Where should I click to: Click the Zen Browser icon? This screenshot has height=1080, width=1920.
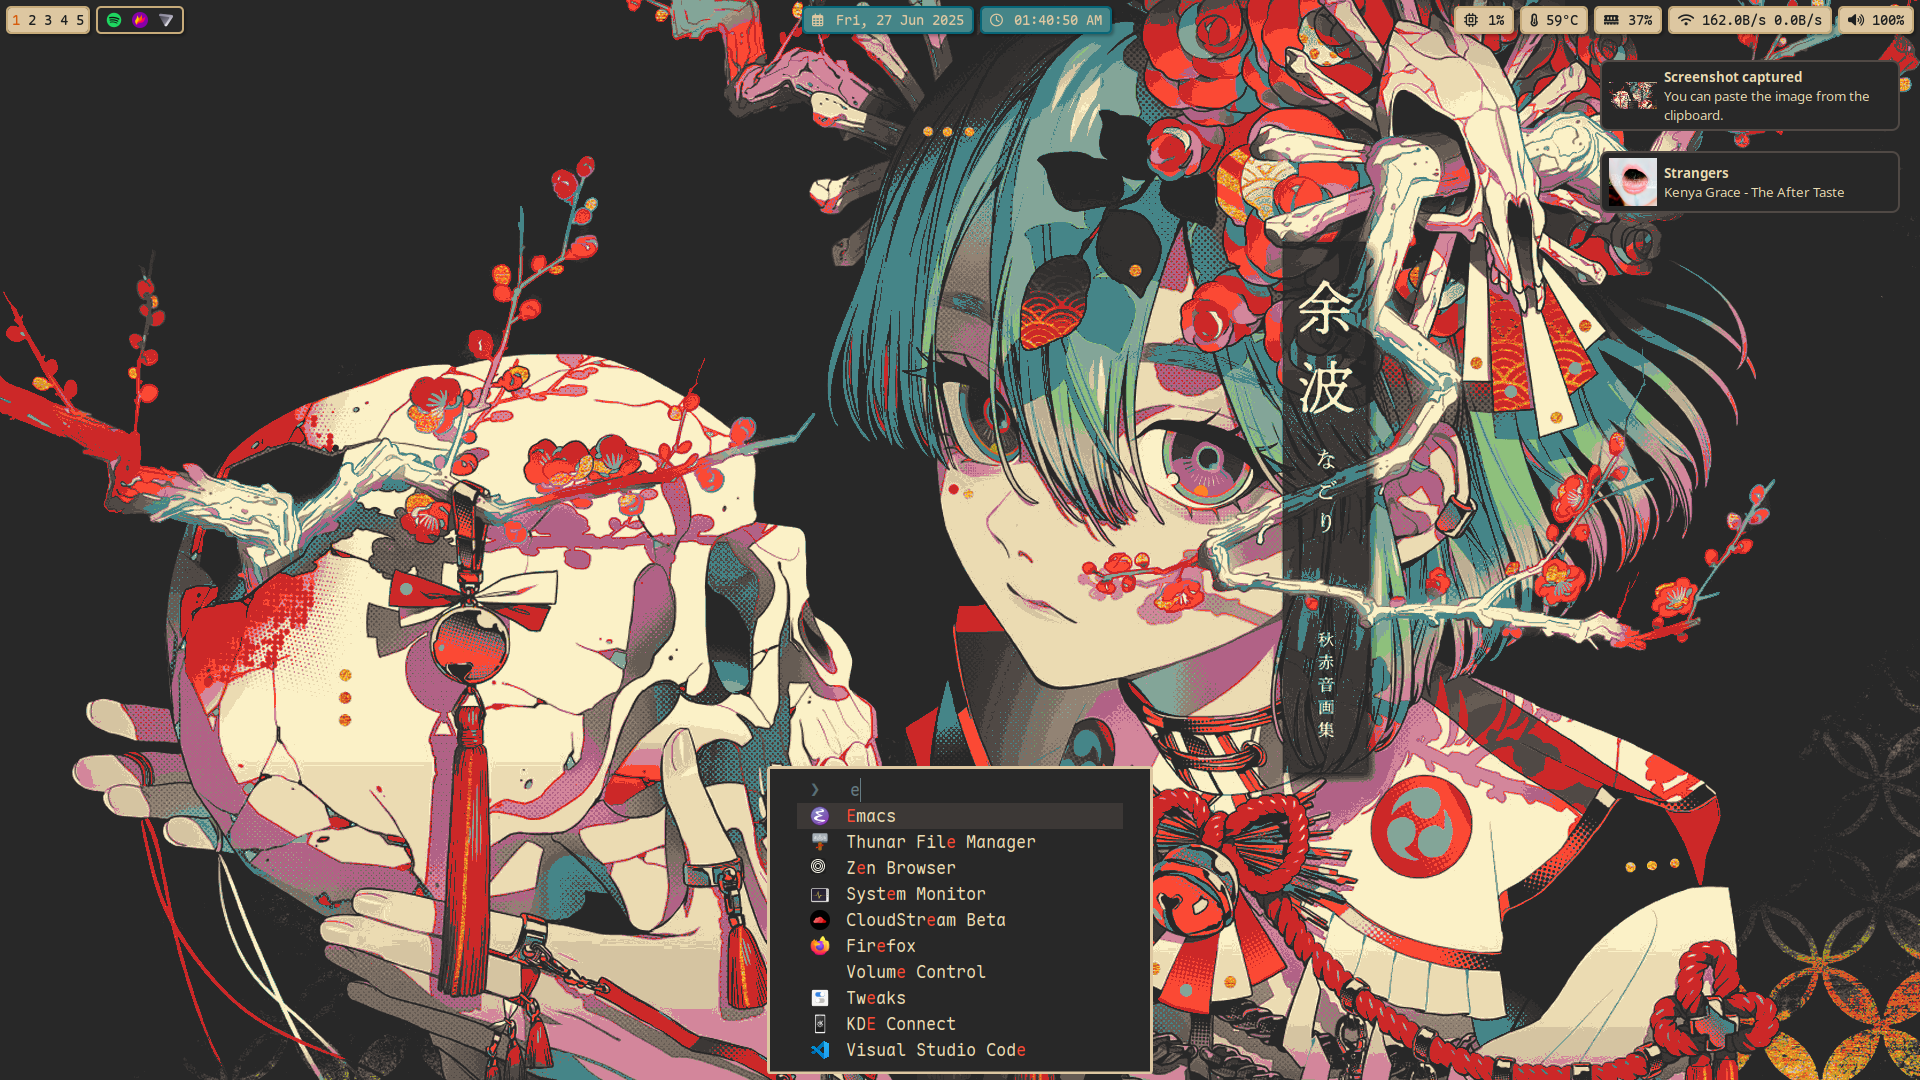(819, 868)
